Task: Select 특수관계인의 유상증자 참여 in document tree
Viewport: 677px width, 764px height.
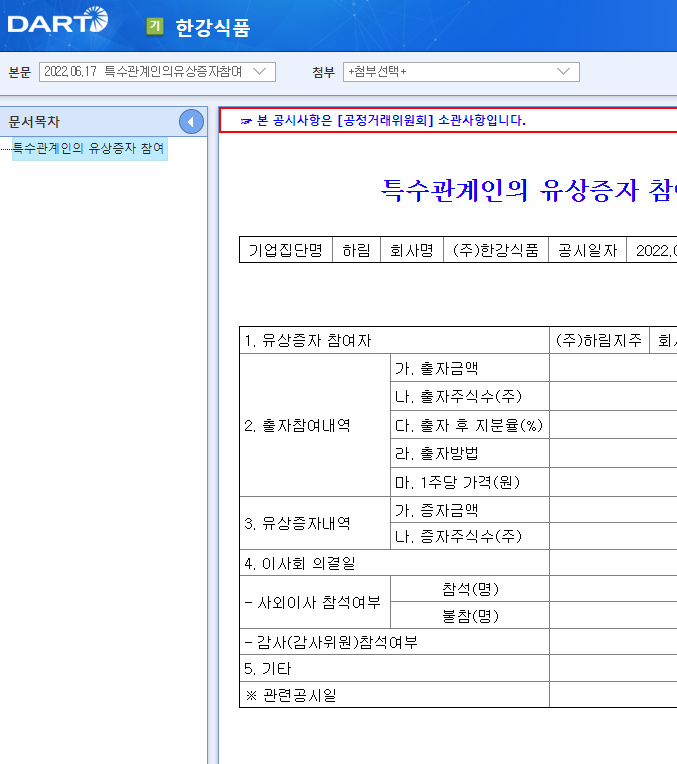Action: point(89,148)
